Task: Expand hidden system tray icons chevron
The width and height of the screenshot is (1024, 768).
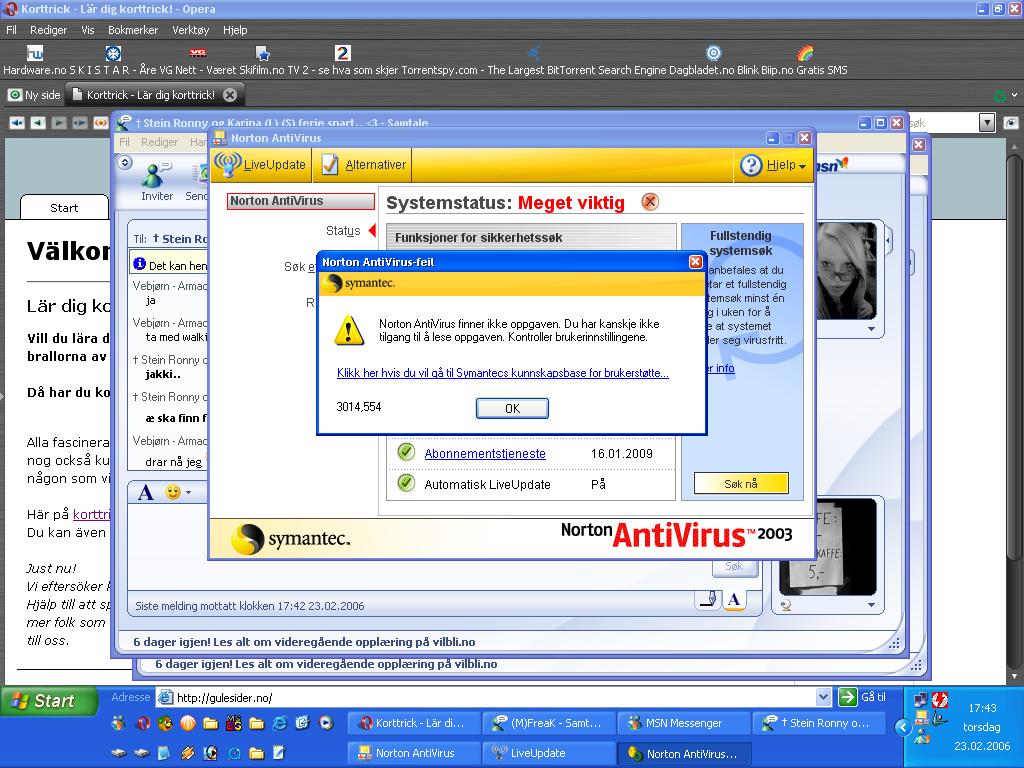Action: coord(903,727)
